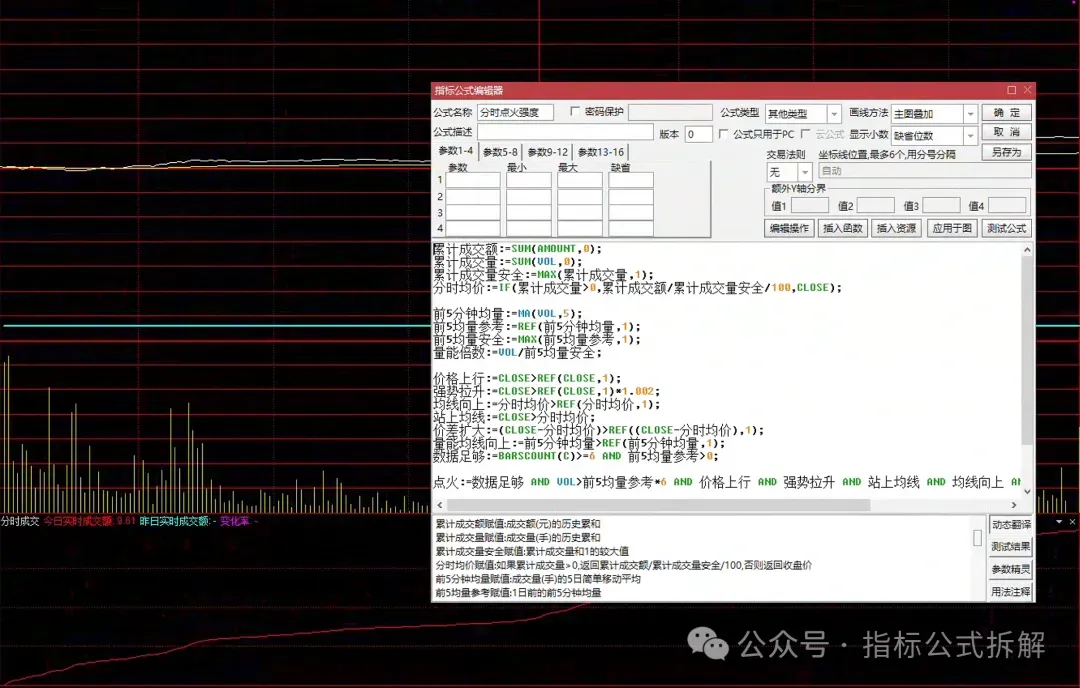Close the 指标公式编辑器 window
The image size is (1080, 688).
pyautogui.click(x=1027, y=90)
